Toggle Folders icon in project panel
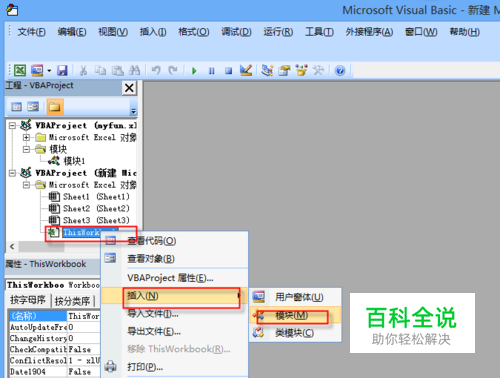 point(55,107)
